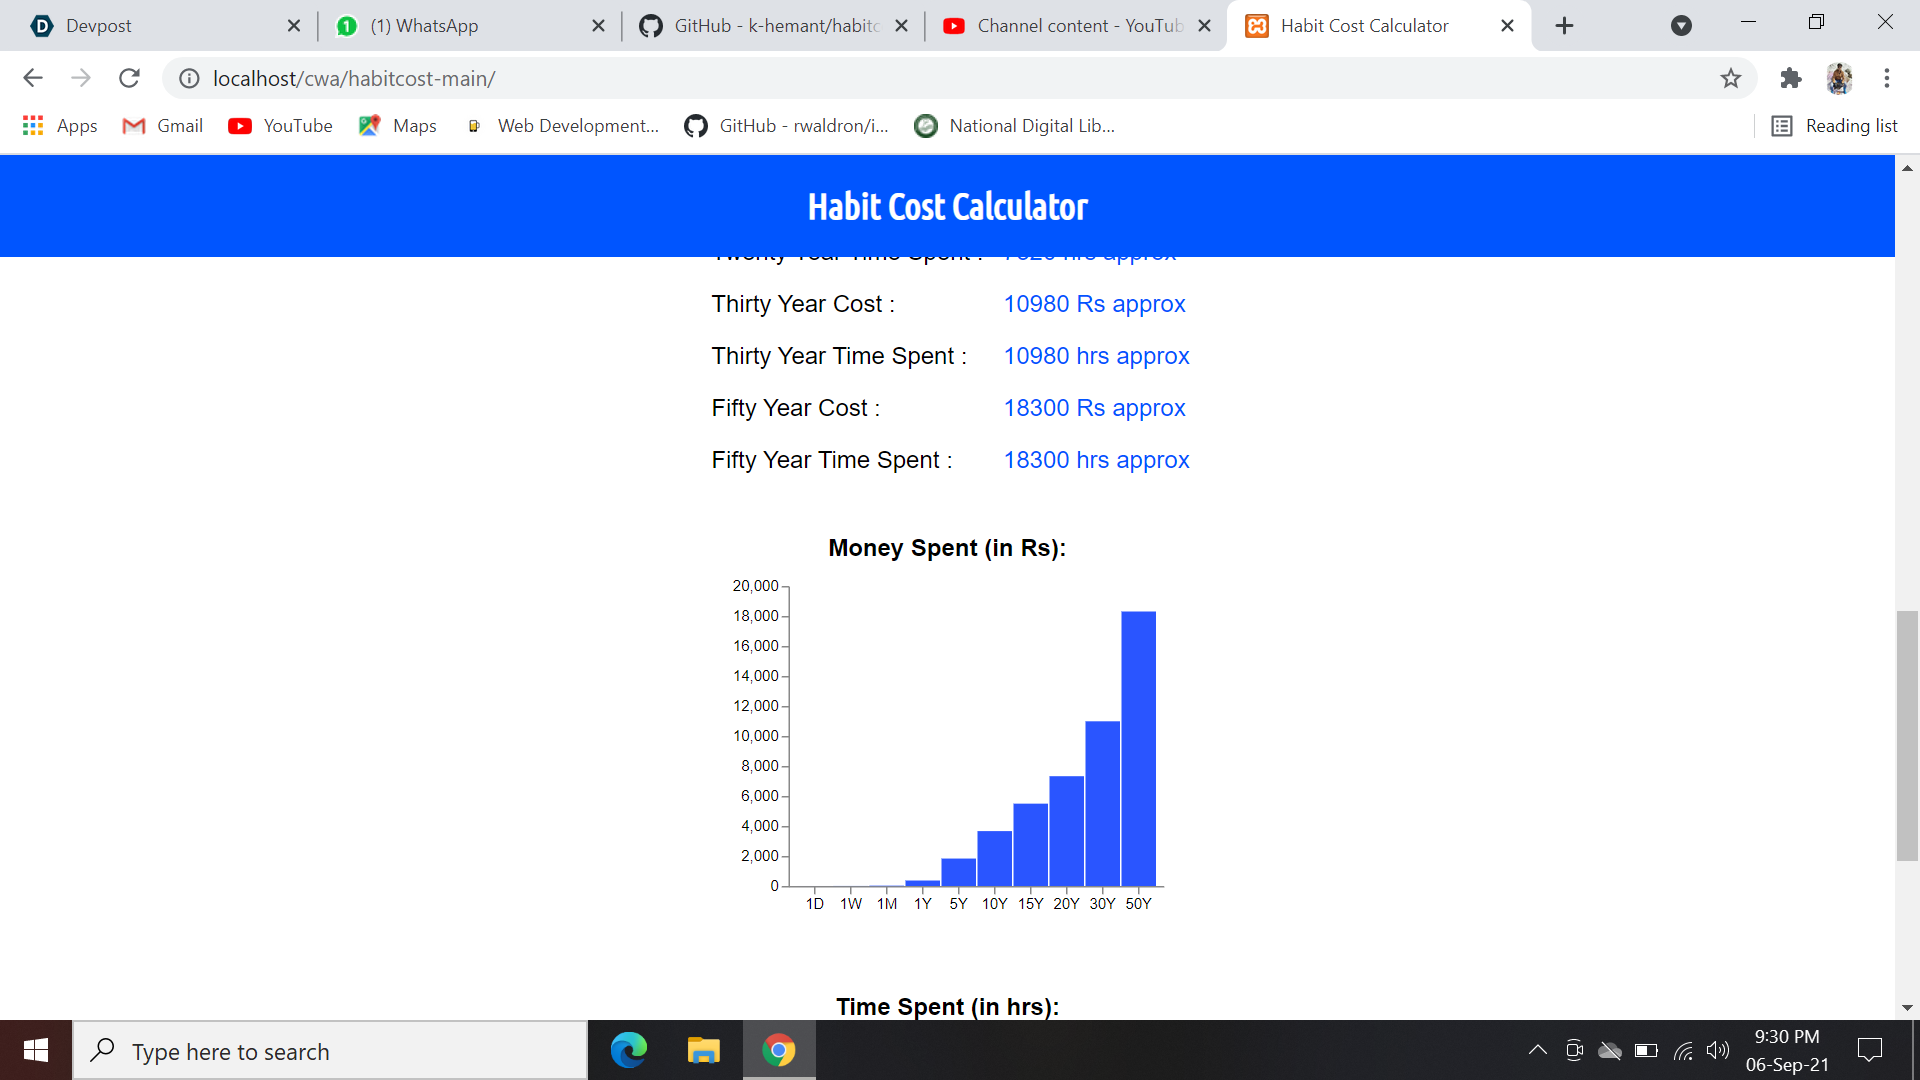Click the page vertical scrollbar thumb
This screenshot has width=1920, height=1080.
coord(1907,735)
